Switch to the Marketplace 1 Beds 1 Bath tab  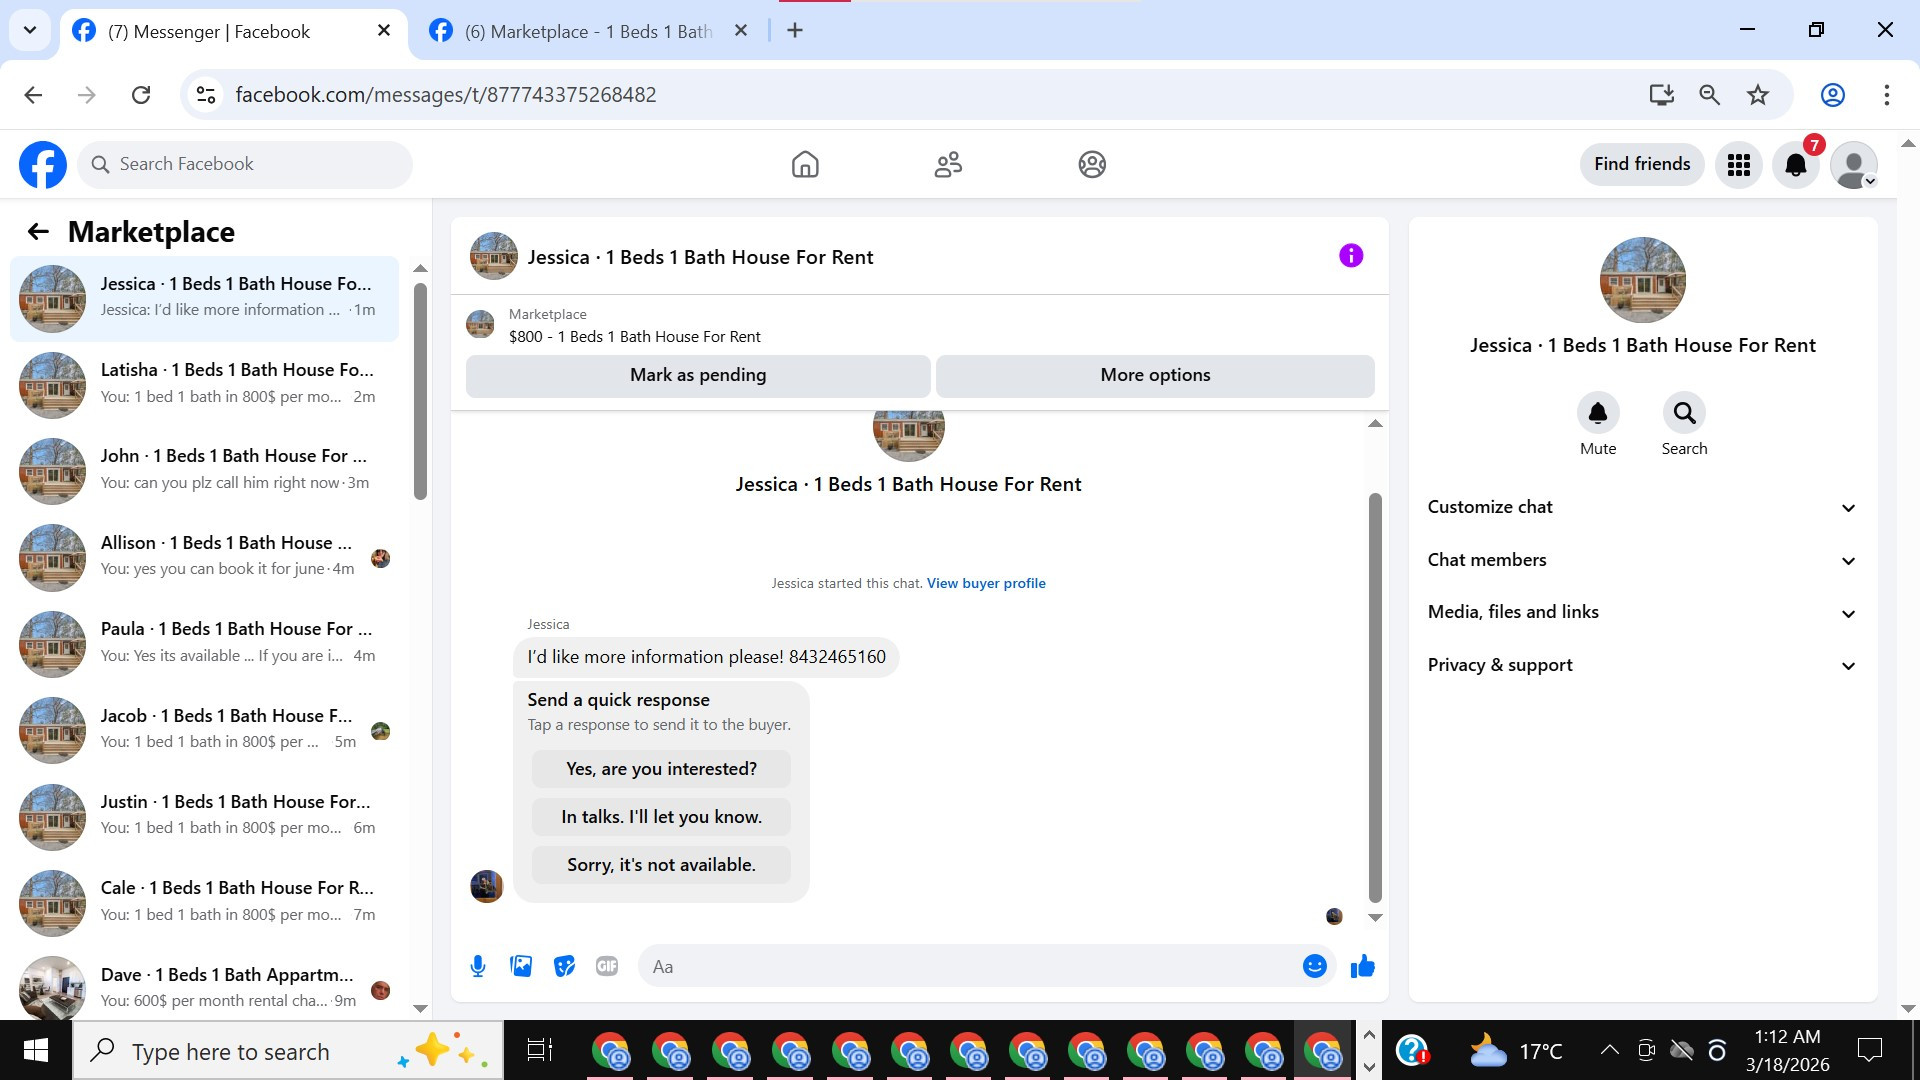pos(590,32)
